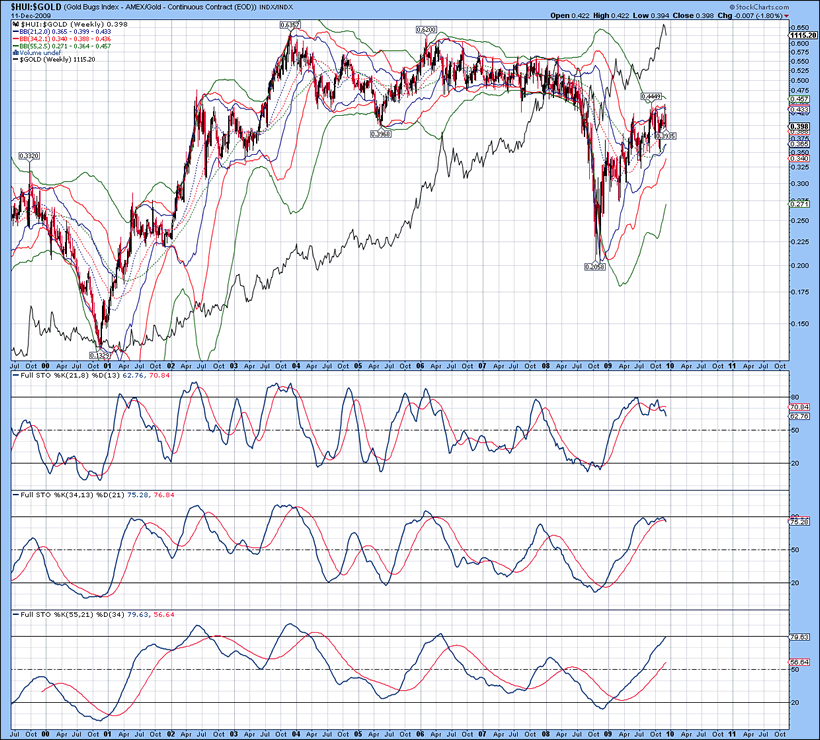Click the $HUI:$GOLD Weekly legend marker
820x740 pixels.
click(13, 25)
